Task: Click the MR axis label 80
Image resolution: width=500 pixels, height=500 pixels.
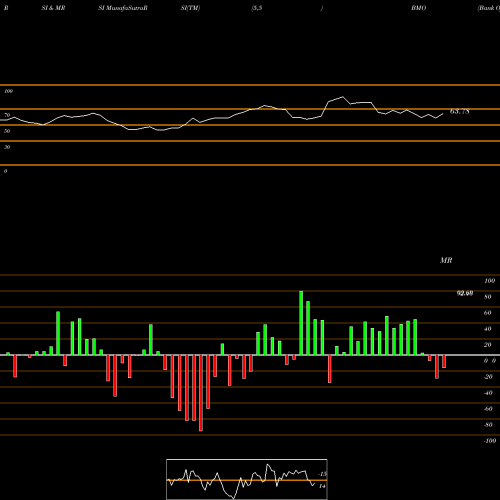Action: click(488, 297)
